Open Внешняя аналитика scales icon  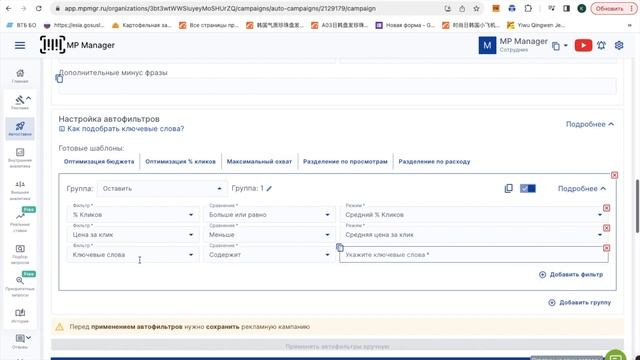point(20,190)
